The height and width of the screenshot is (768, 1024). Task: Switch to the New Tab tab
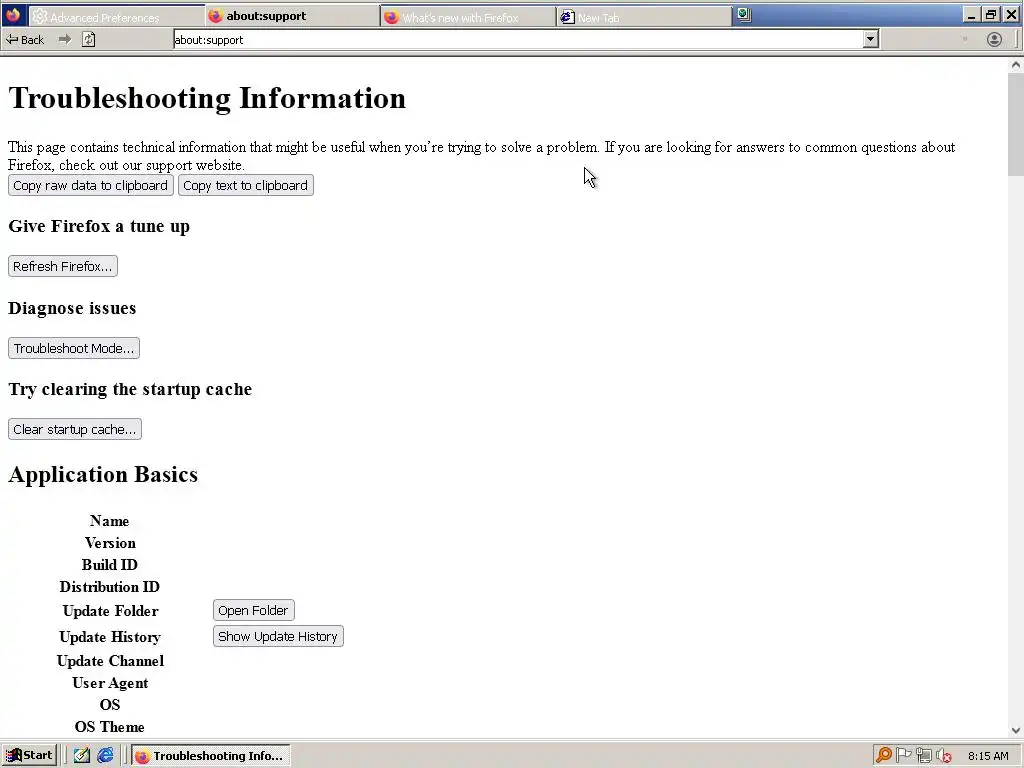(x=644, y=17)
